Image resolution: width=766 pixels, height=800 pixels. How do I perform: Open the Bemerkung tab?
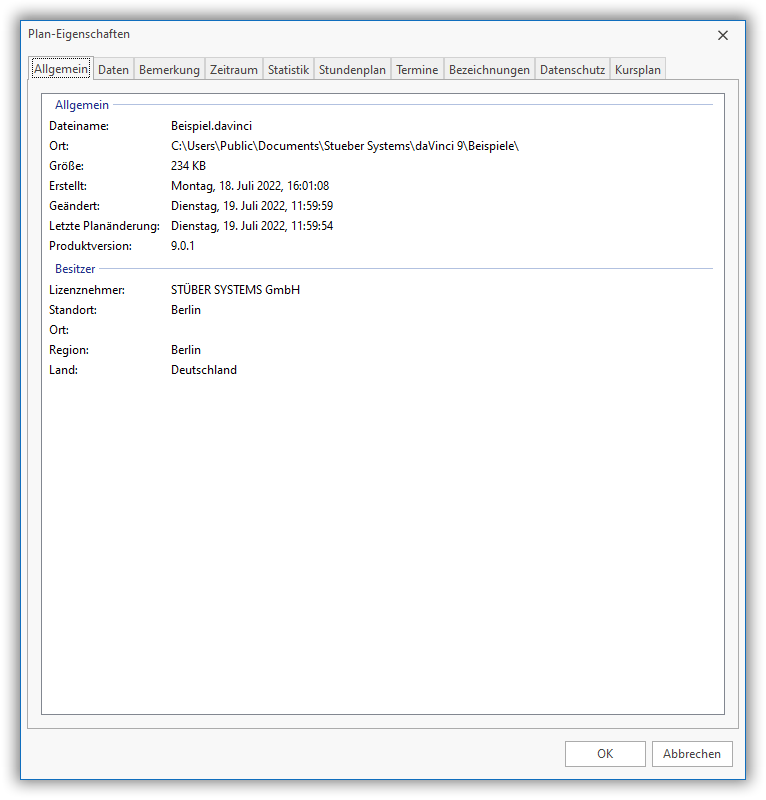(169, 70)
